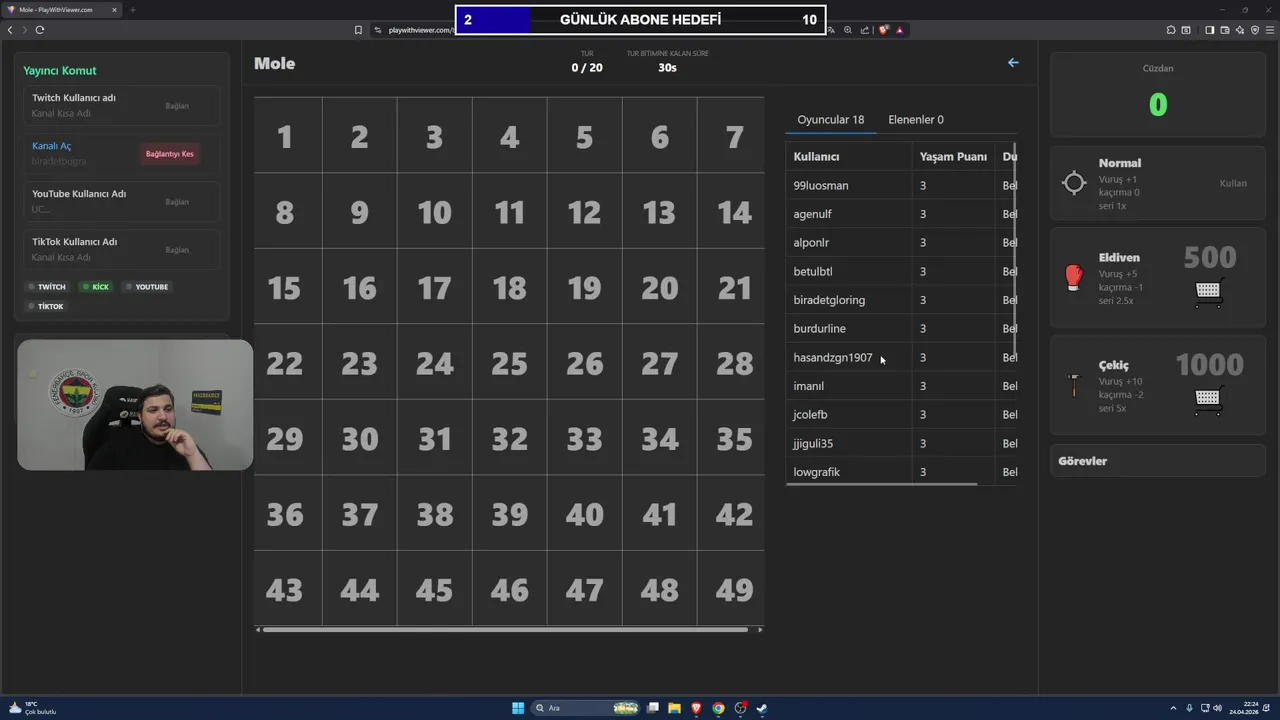Reload the page with the browser refresh icon
Screen dimensions: 1280x720
point(40,30)
